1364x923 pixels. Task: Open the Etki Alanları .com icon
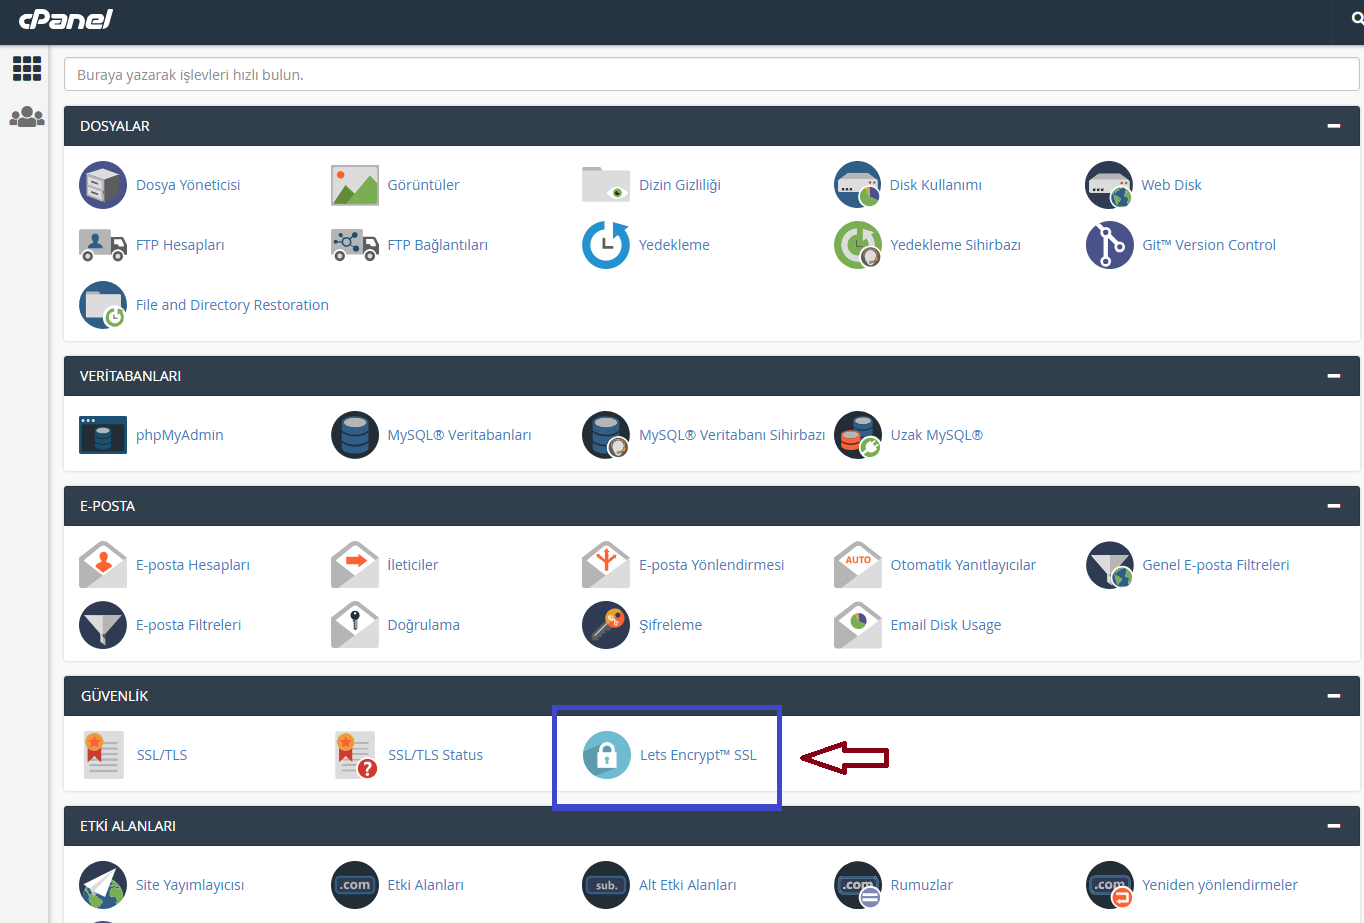(355, 885)
